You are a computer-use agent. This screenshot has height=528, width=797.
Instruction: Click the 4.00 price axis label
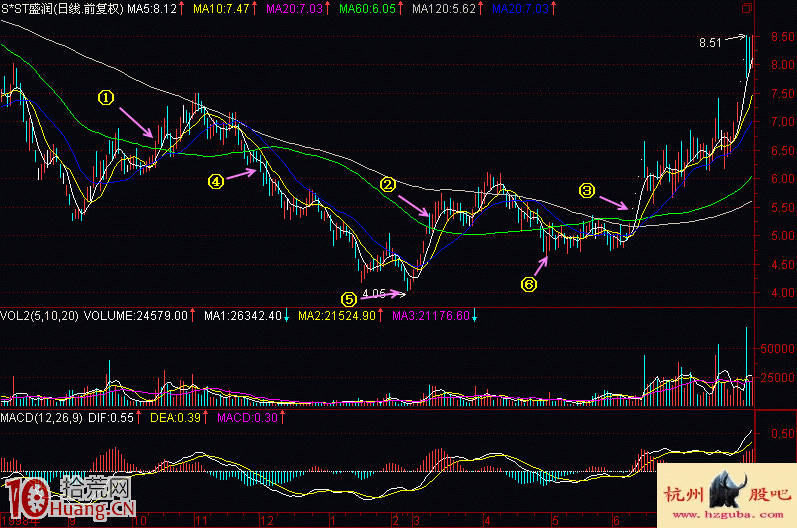[783, 293]
